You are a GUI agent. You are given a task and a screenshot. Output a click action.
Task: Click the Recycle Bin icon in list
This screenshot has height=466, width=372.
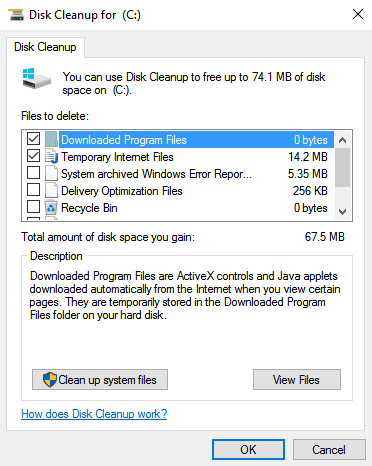pos(51,208)
